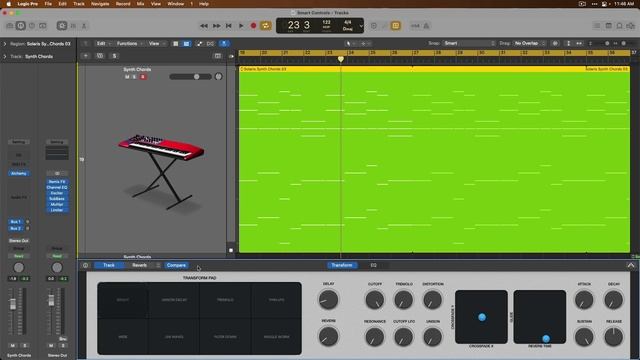Screen dimensions: 640x360
Task: Open the Navigate menu
Action: click(100, 4)
